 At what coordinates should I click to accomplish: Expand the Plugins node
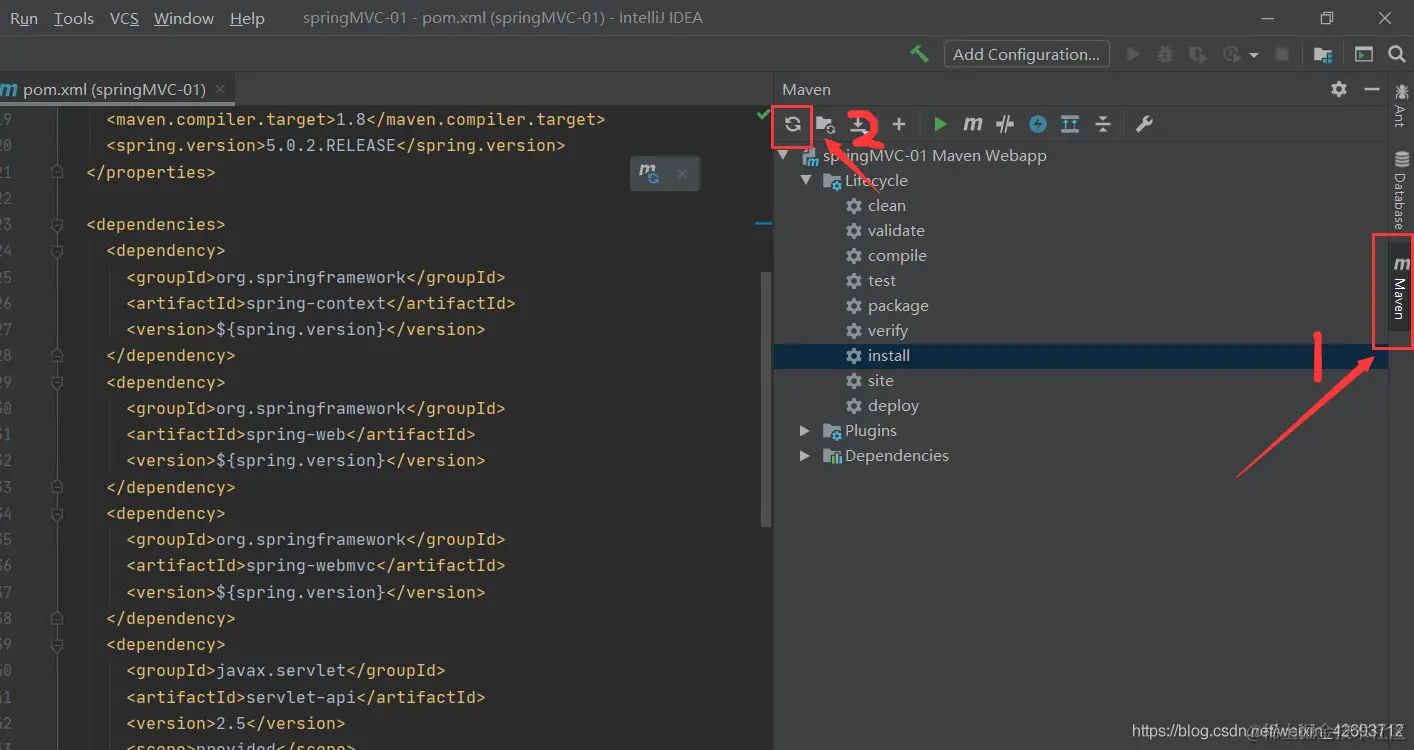coord(805,431)
